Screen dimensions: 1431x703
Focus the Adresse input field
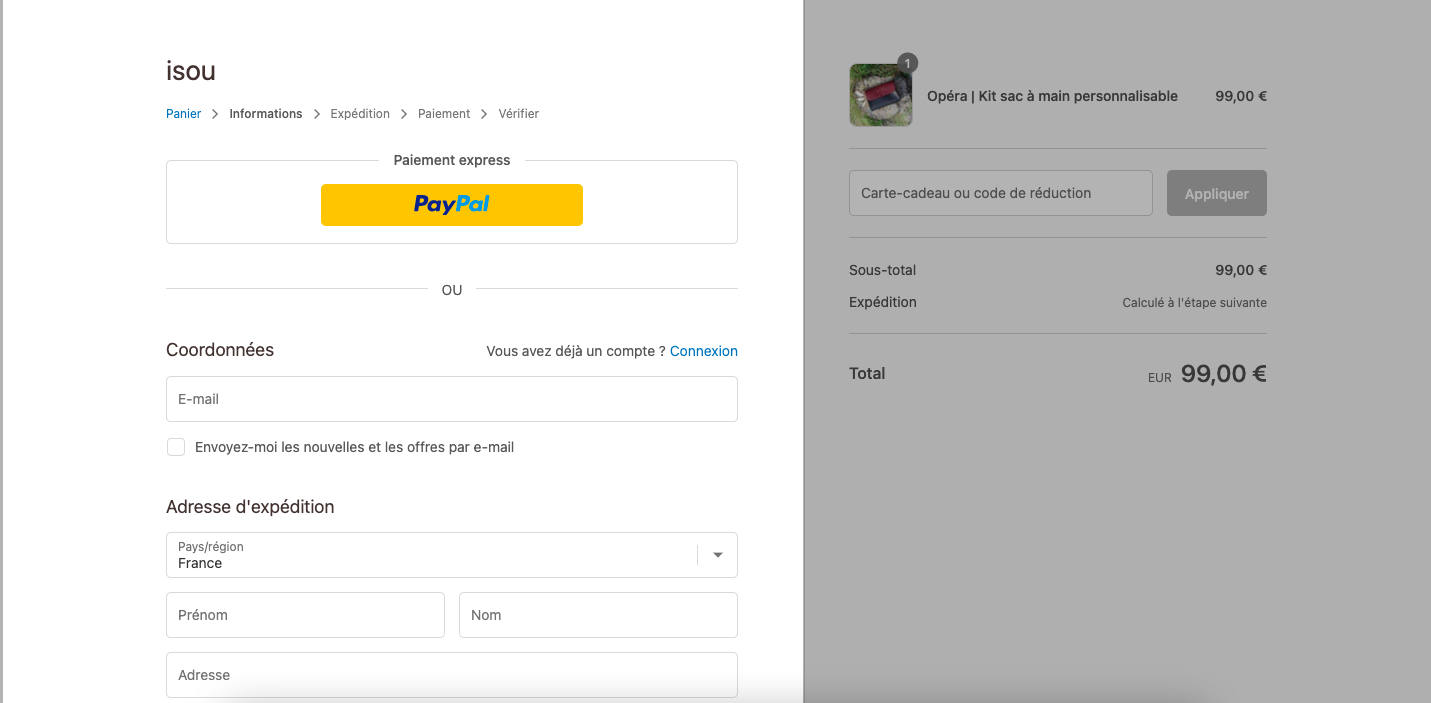pyautogui.click(x=452, y=675)
